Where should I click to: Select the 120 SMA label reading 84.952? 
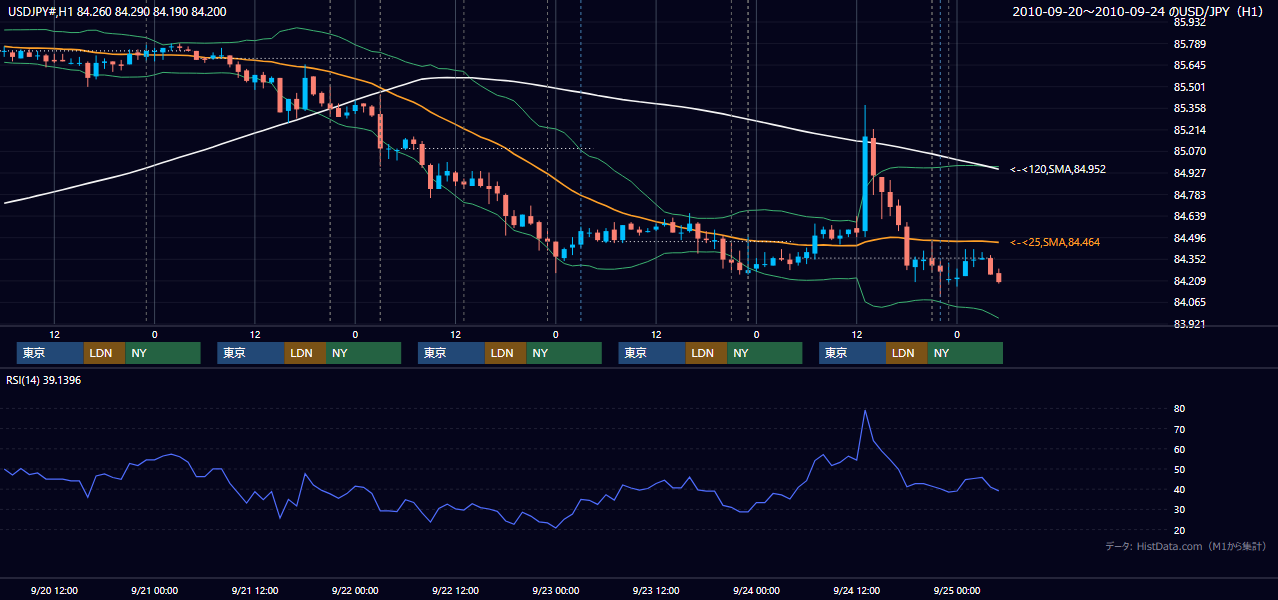click(1058, 169)
